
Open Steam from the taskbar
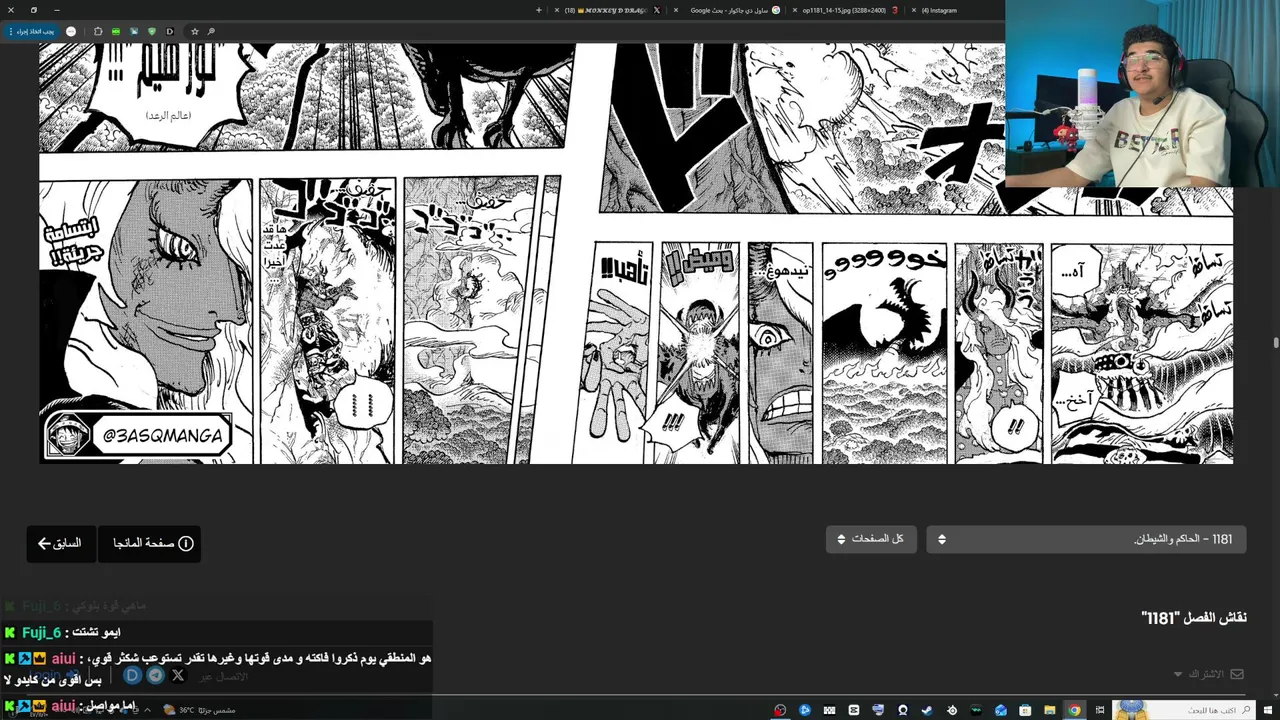pos(926,710)
